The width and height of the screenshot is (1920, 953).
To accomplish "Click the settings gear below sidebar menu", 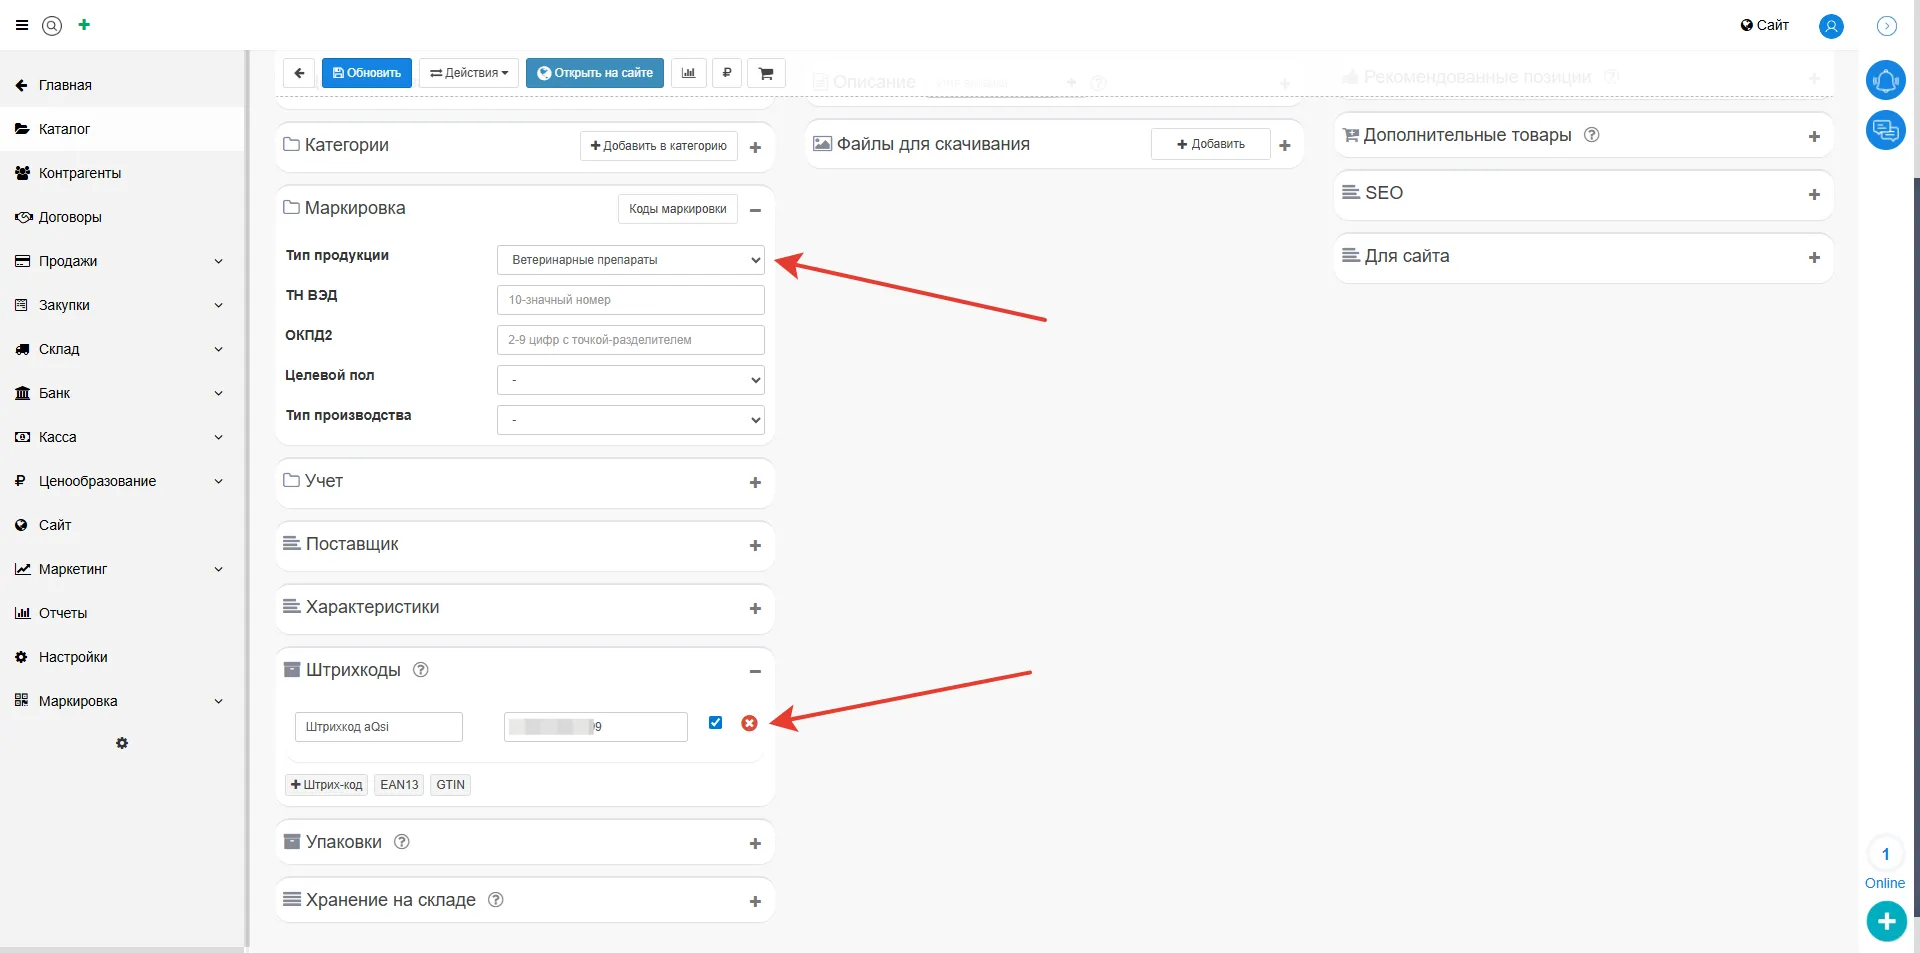I will 122,744.
